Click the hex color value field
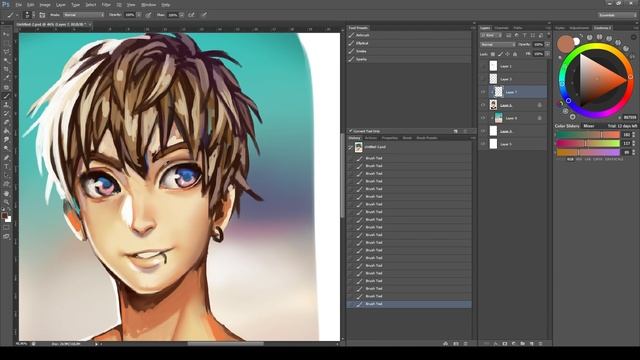Image resolution: width=640 pixels, height=360 pixels. coord(629,117)
